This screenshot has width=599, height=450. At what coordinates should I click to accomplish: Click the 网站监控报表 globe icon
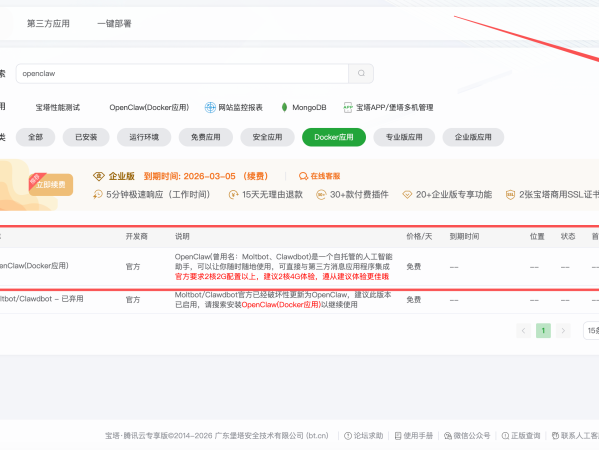210,107
